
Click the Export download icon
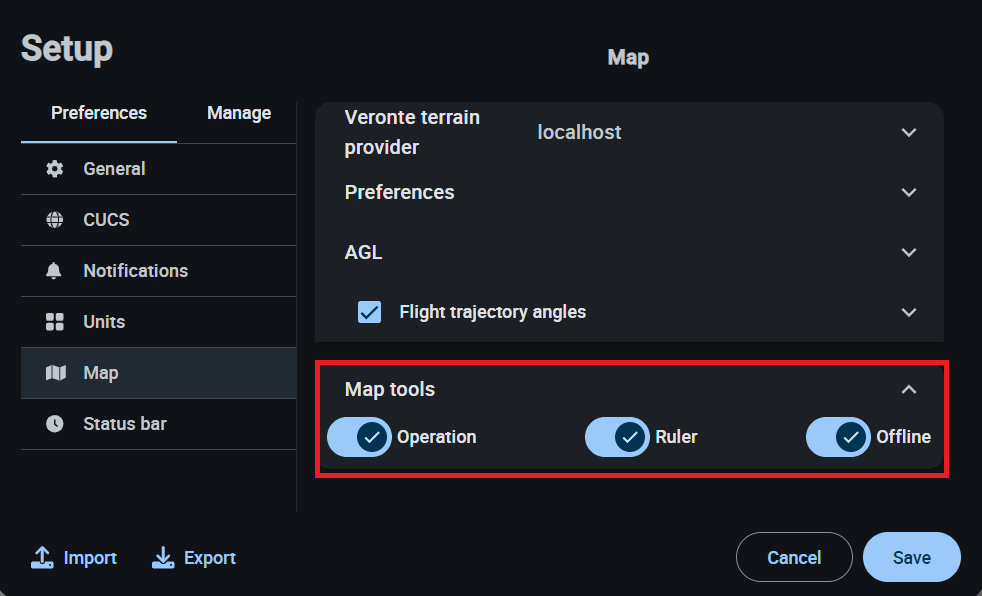coord(163,558)
